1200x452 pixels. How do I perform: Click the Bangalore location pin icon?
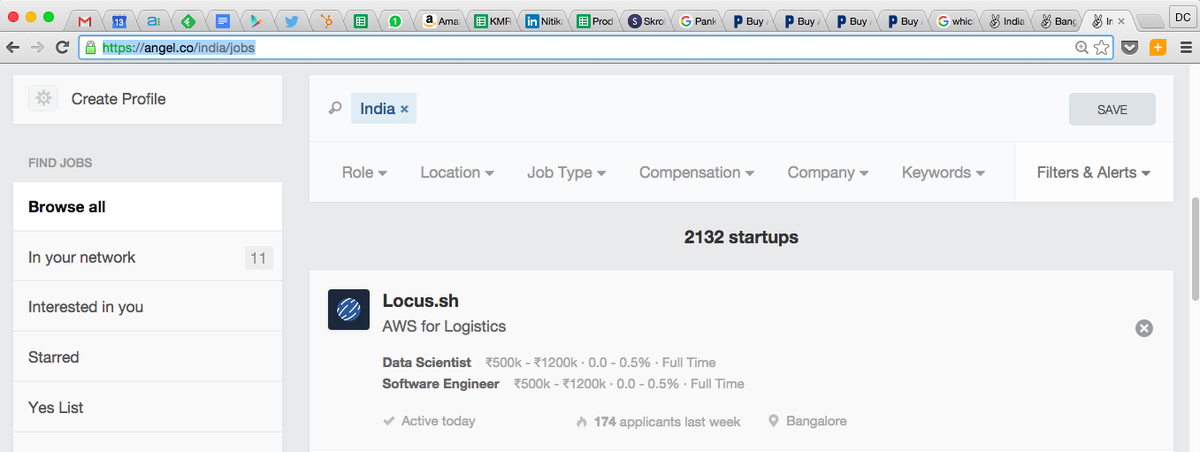[x=773, y=421]
